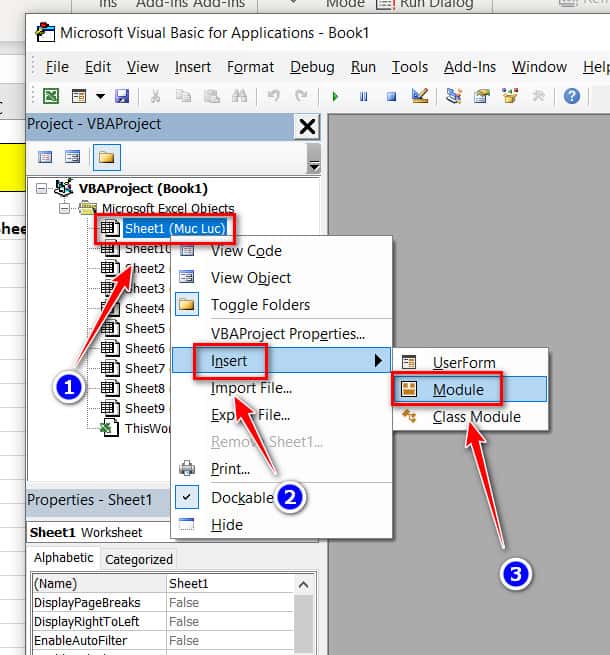Viewport: 610px width, 655px height.
Task: Edit the (Name) property value Sheet1
Action: (230, 584)
